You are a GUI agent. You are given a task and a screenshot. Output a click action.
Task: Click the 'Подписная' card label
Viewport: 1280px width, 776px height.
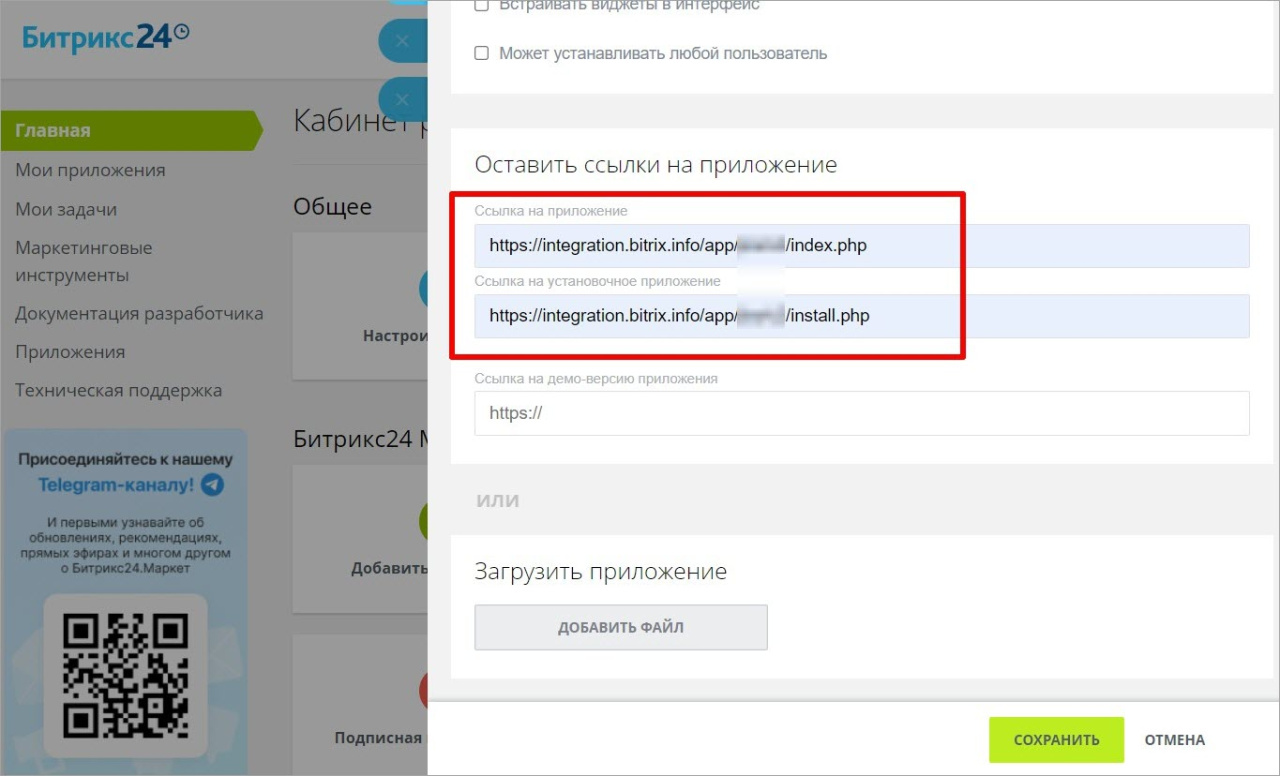(x=378, y=738)
